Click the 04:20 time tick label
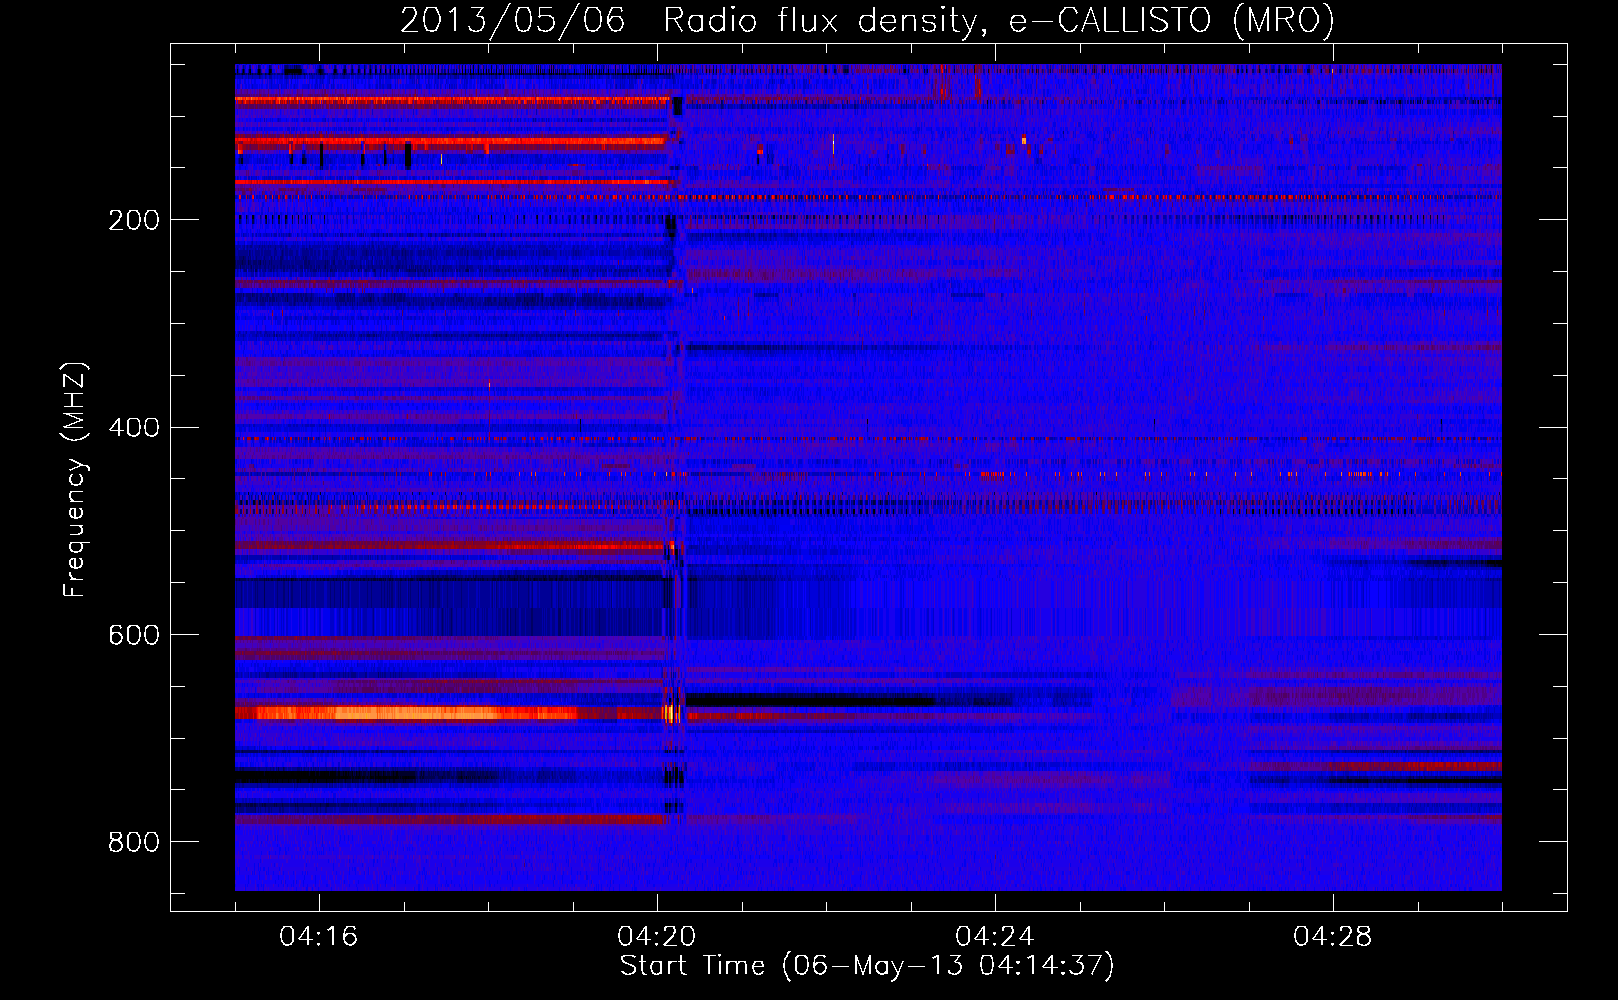This screenshot has width=1618, height=1000. pyautogui.click(x=657, y=937)
